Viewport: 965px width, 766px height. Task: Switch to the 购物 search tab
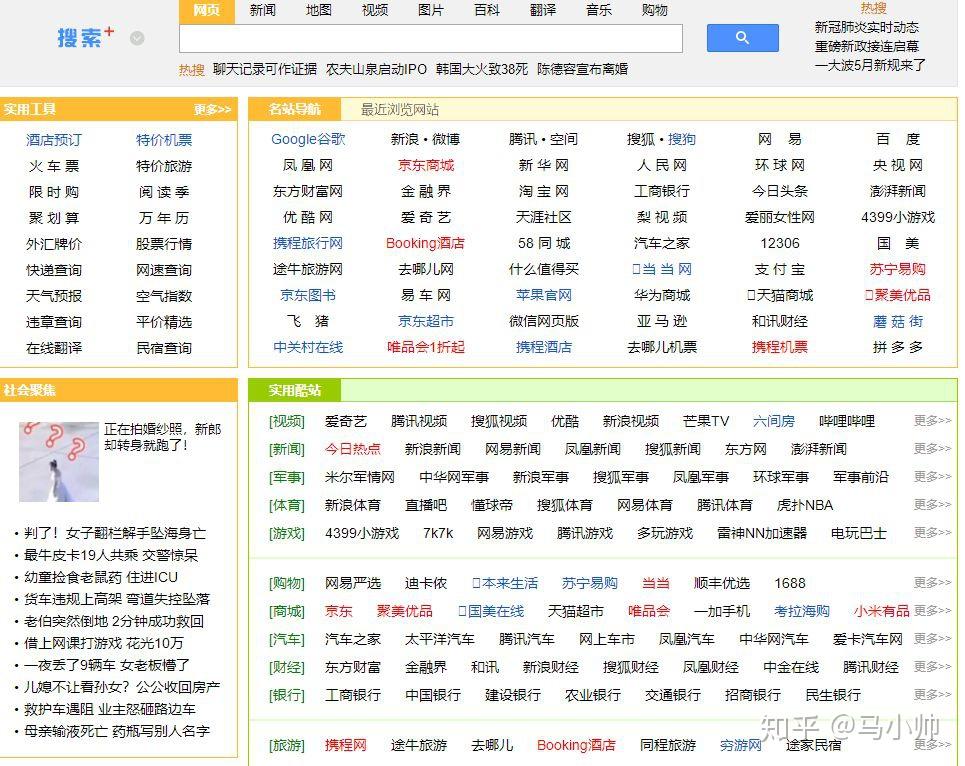(x=654, y=10)
